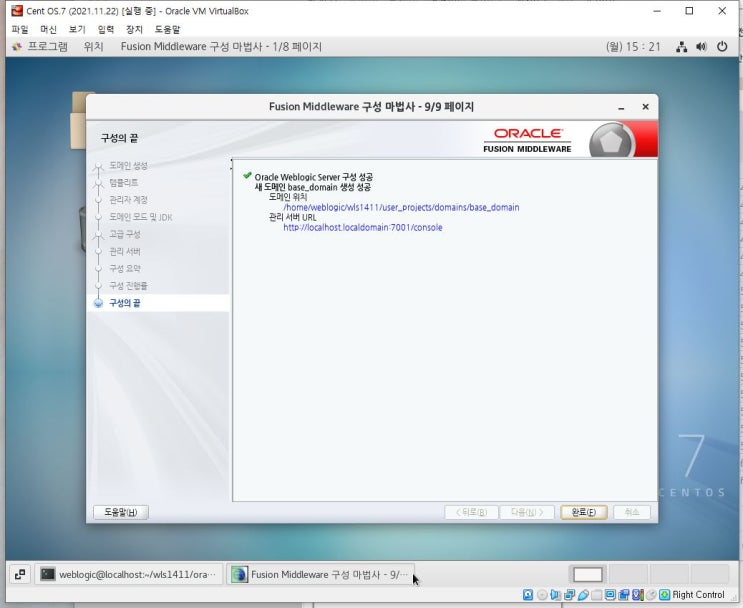Click the top bar Fusion Middleware window title
This screenshot has width=743, height=608.
tap(221, 46)
